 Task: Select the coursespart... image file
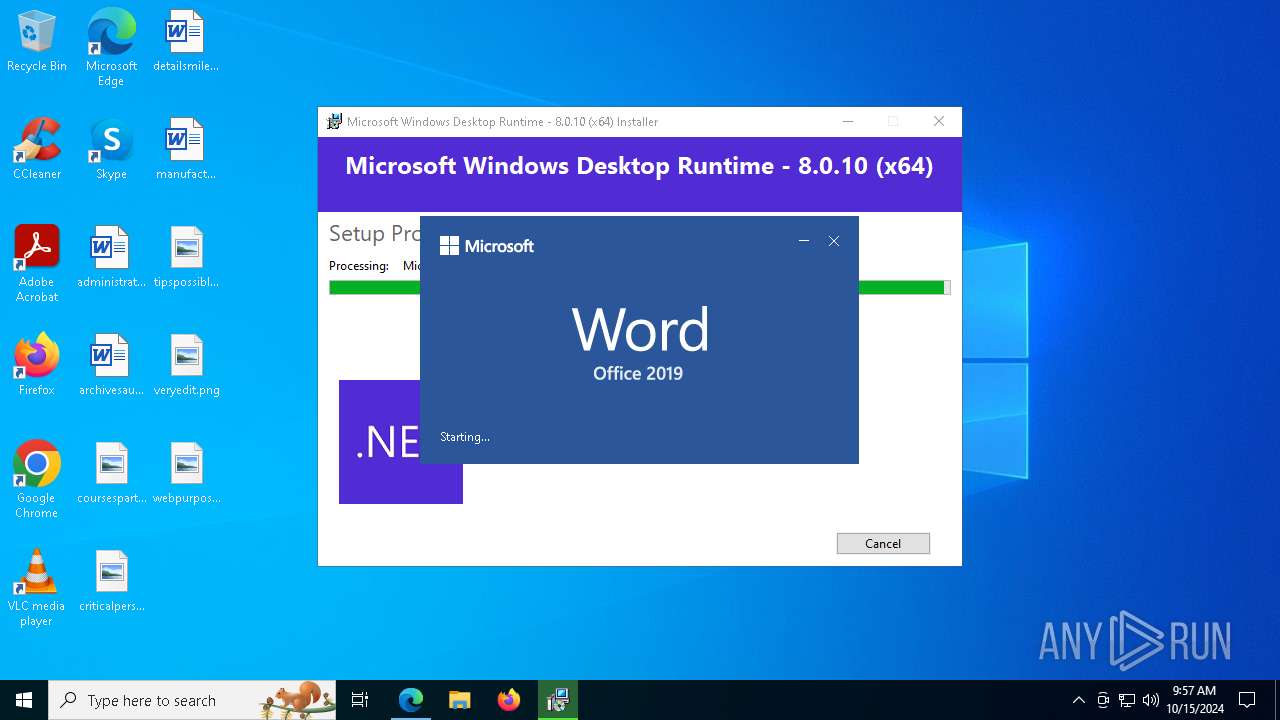click(x=111, y=474)
